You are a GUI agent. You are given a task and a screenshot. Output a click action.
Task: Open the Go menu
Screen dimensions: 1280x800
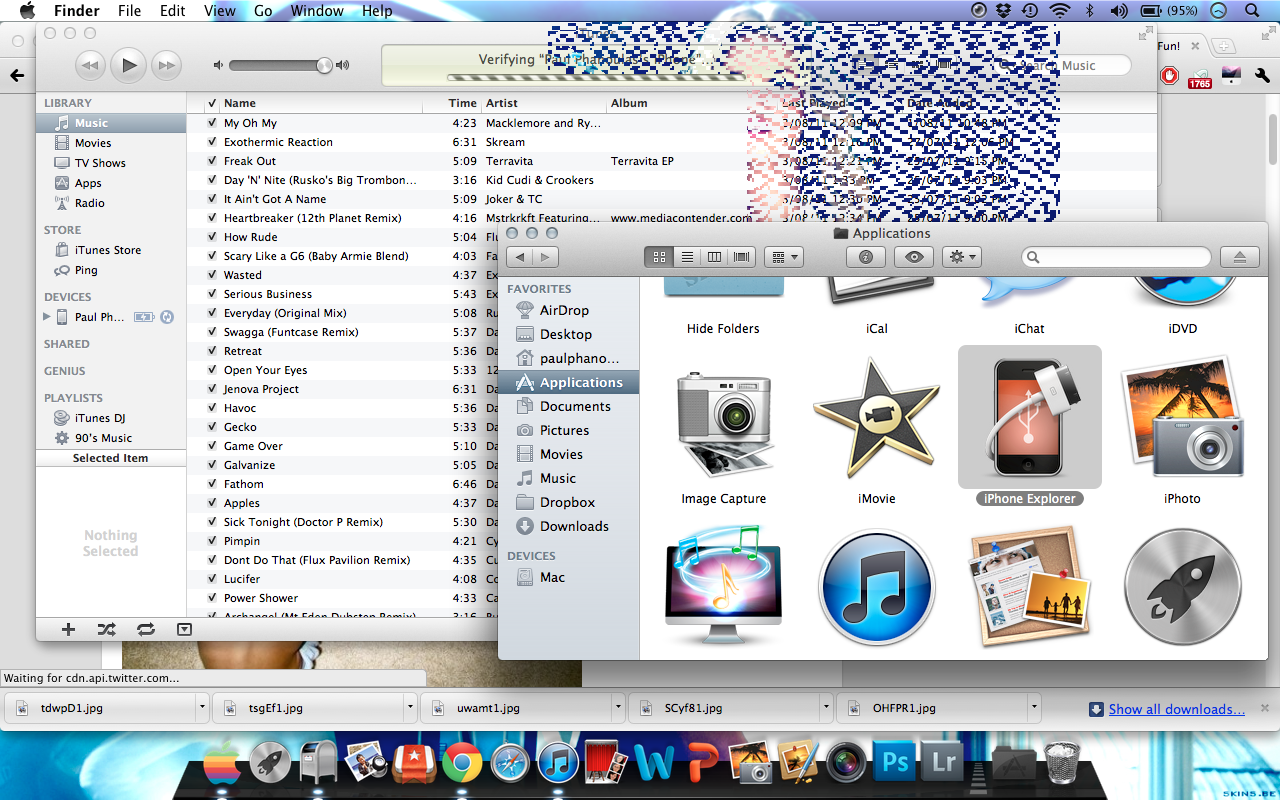click(263, 11)
